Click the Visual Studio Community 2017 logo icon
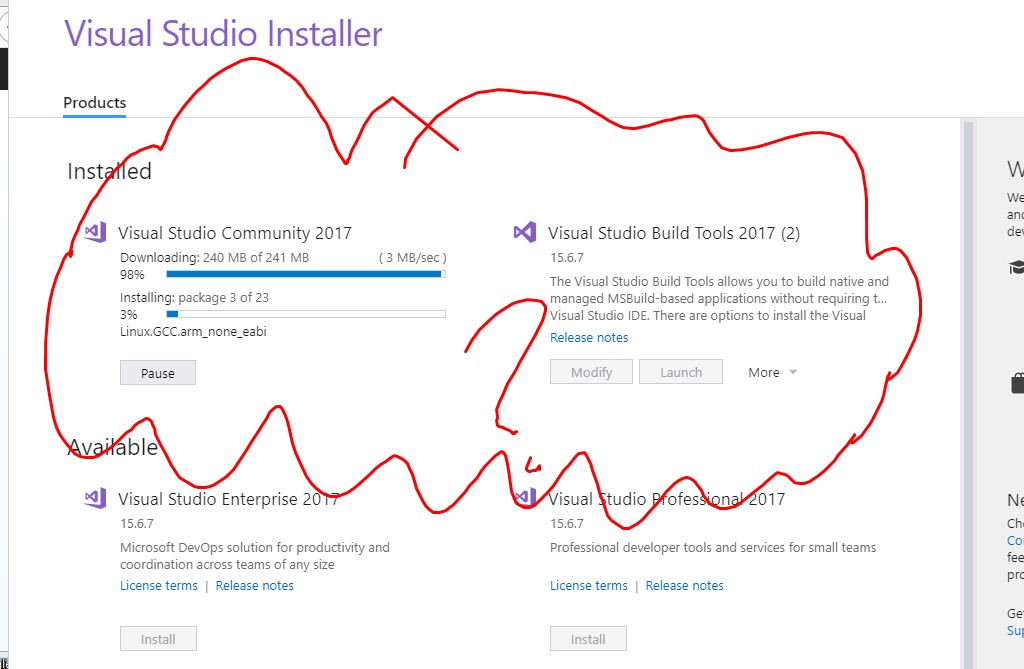Image resolution: width=1024 pixels, height=669 pixels. 96,232
